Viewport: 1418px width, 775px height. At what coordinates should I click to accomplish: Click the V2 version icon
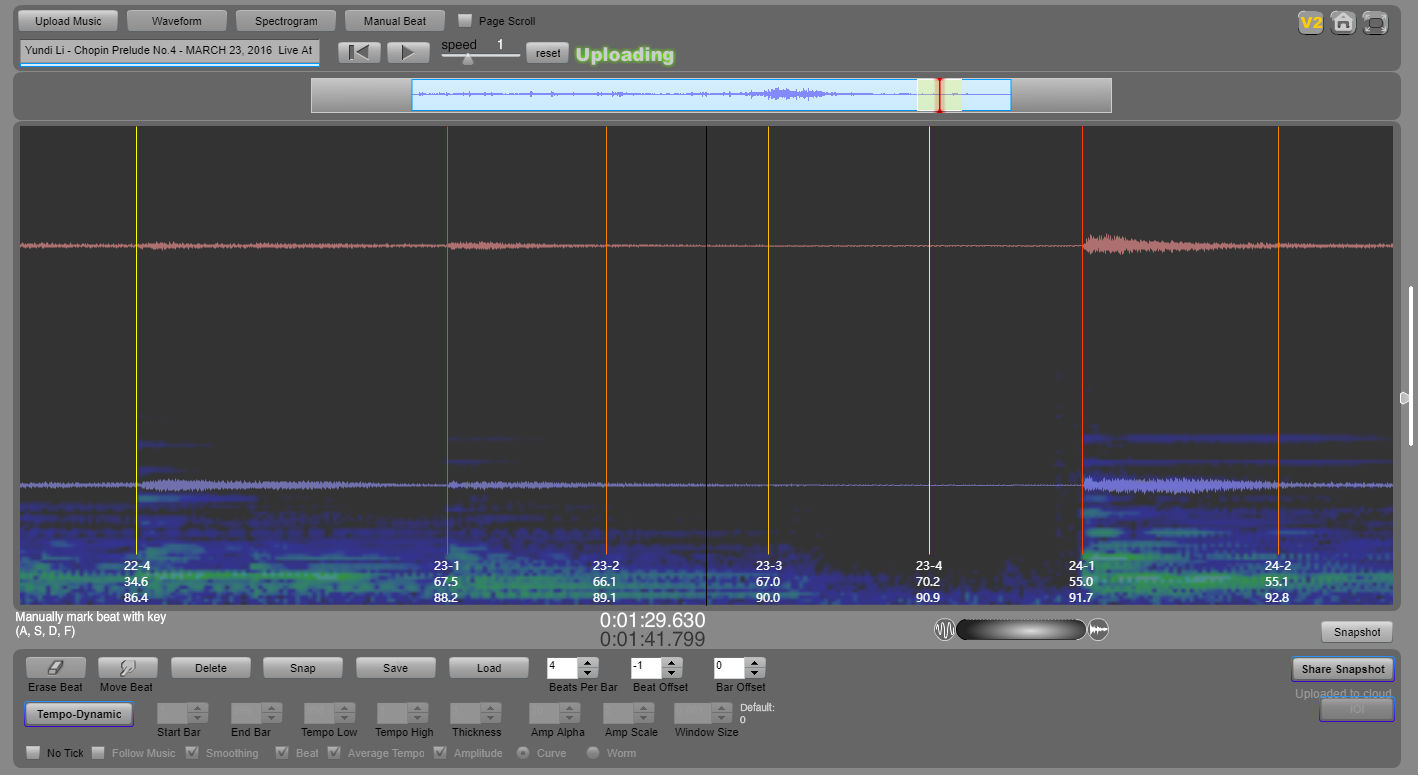(x=1310, y=23)
